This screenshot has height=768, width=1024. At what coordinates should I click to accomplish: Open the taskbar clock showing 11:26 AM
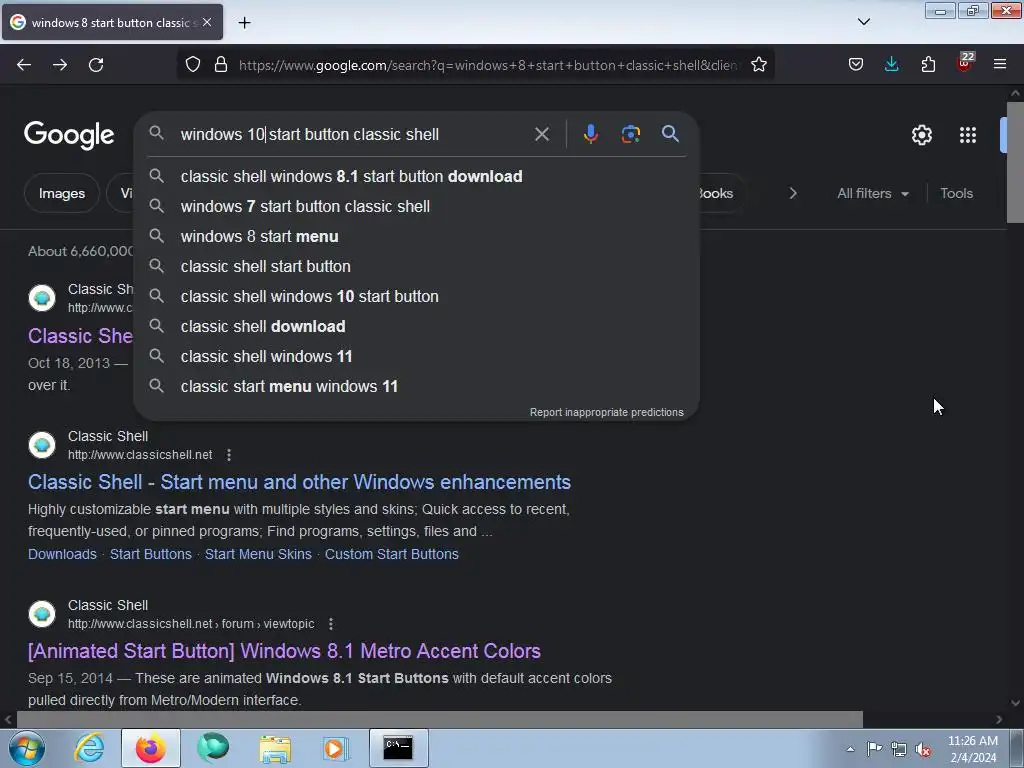[973, 749]
